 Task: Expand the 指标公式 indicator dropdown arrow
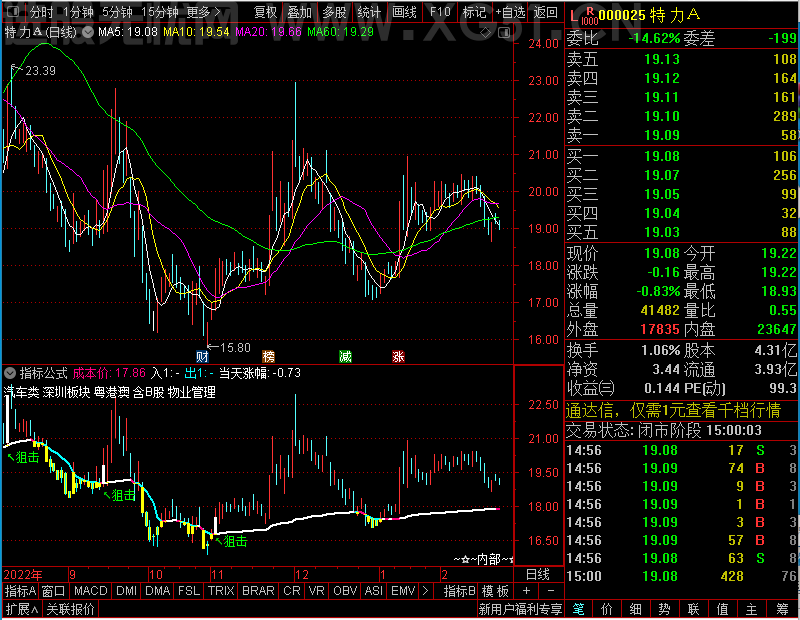coord(10,373)
